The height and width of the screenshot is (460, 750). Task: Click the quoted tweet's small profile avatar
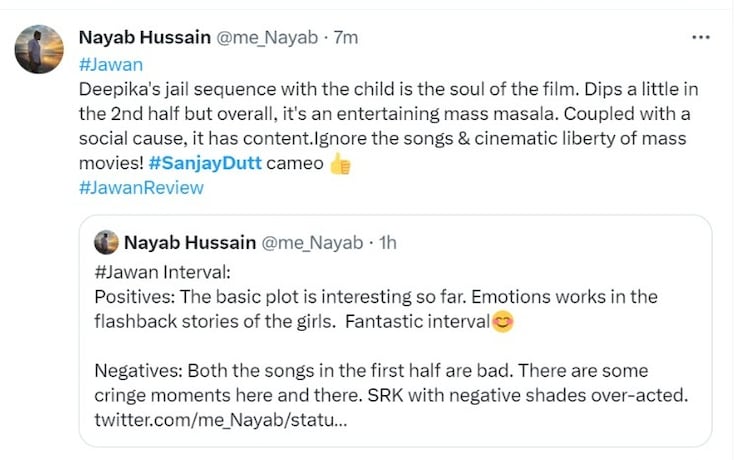pos(107,242)
